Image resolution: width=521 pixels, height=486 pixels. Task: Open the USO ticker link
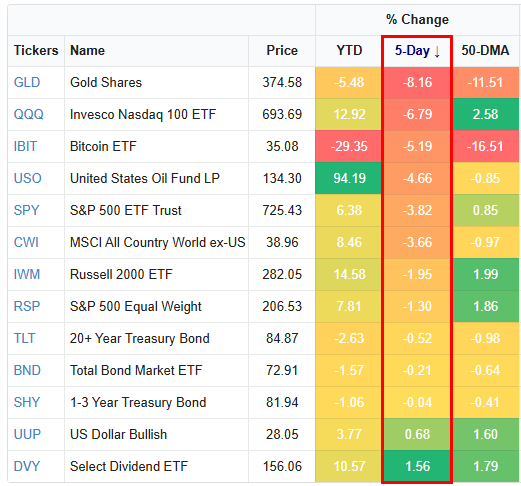point(27,178)
